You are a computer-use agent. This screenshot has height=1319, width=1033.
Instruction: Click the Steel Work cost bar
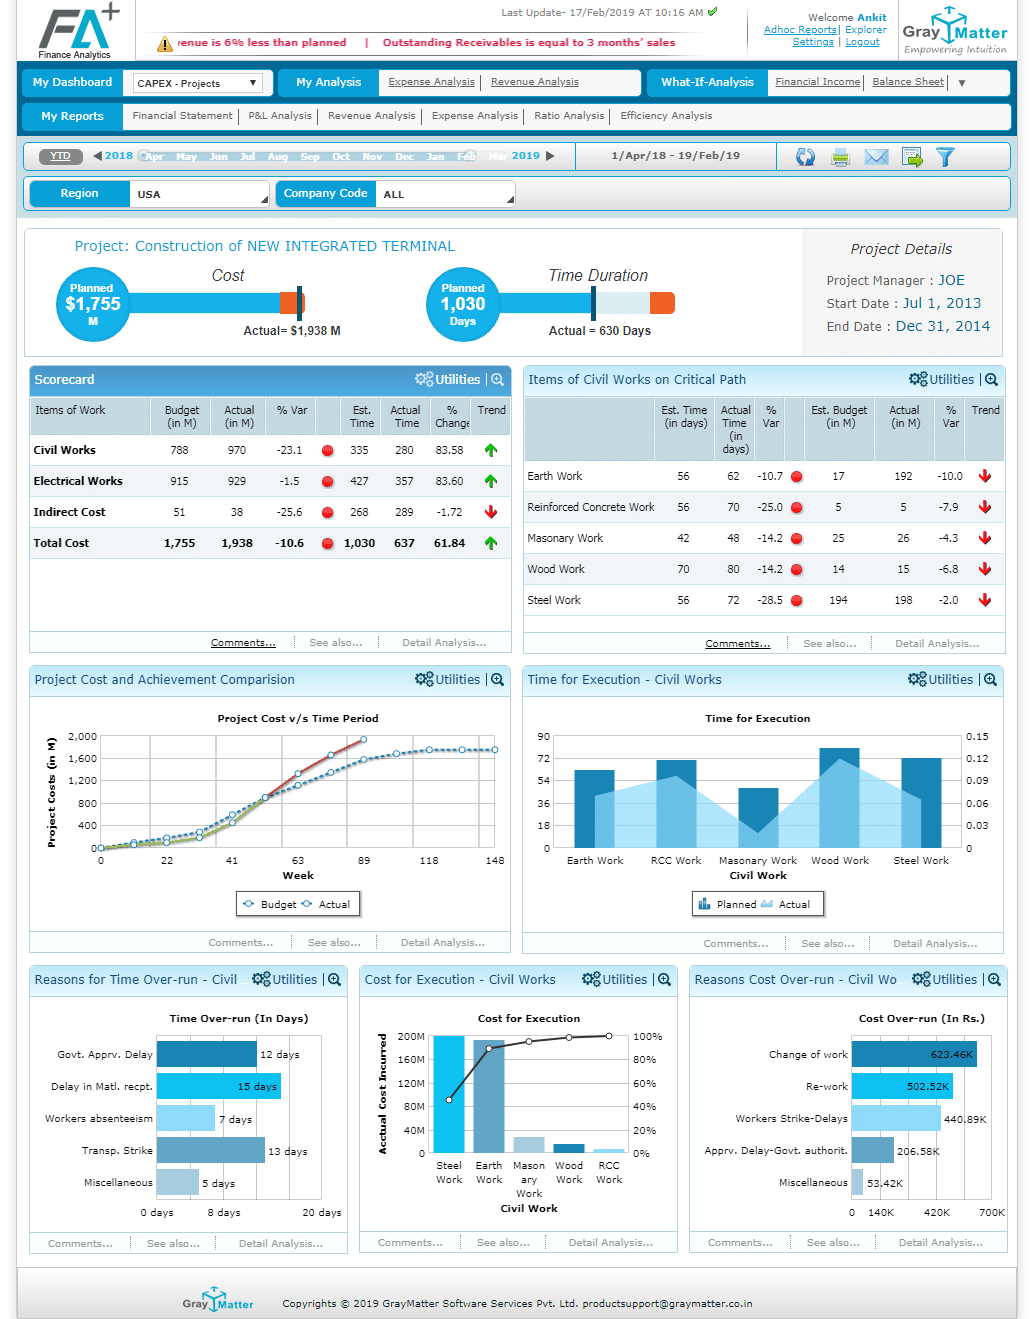(449, 1094)
